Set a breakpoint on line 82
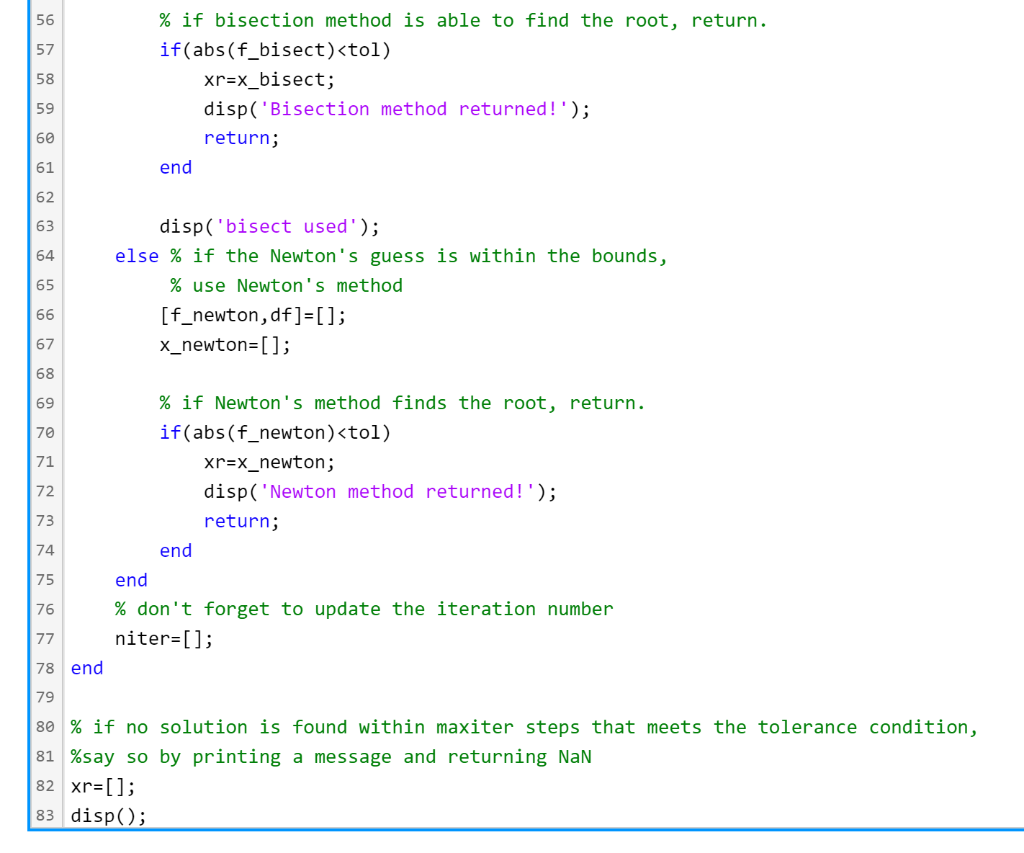 44,786
